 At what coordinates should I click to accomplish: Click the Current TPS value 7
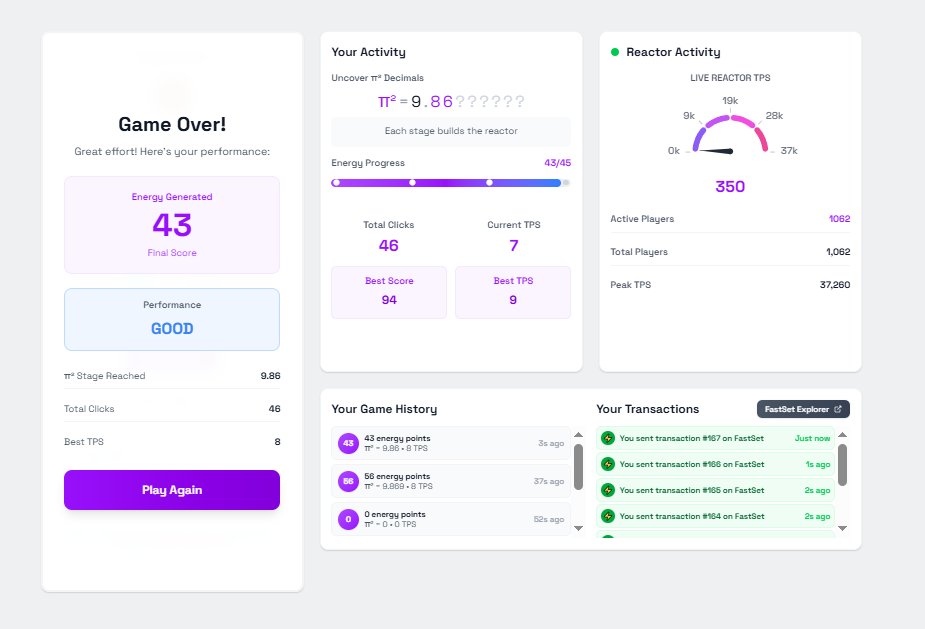point(514,245)
